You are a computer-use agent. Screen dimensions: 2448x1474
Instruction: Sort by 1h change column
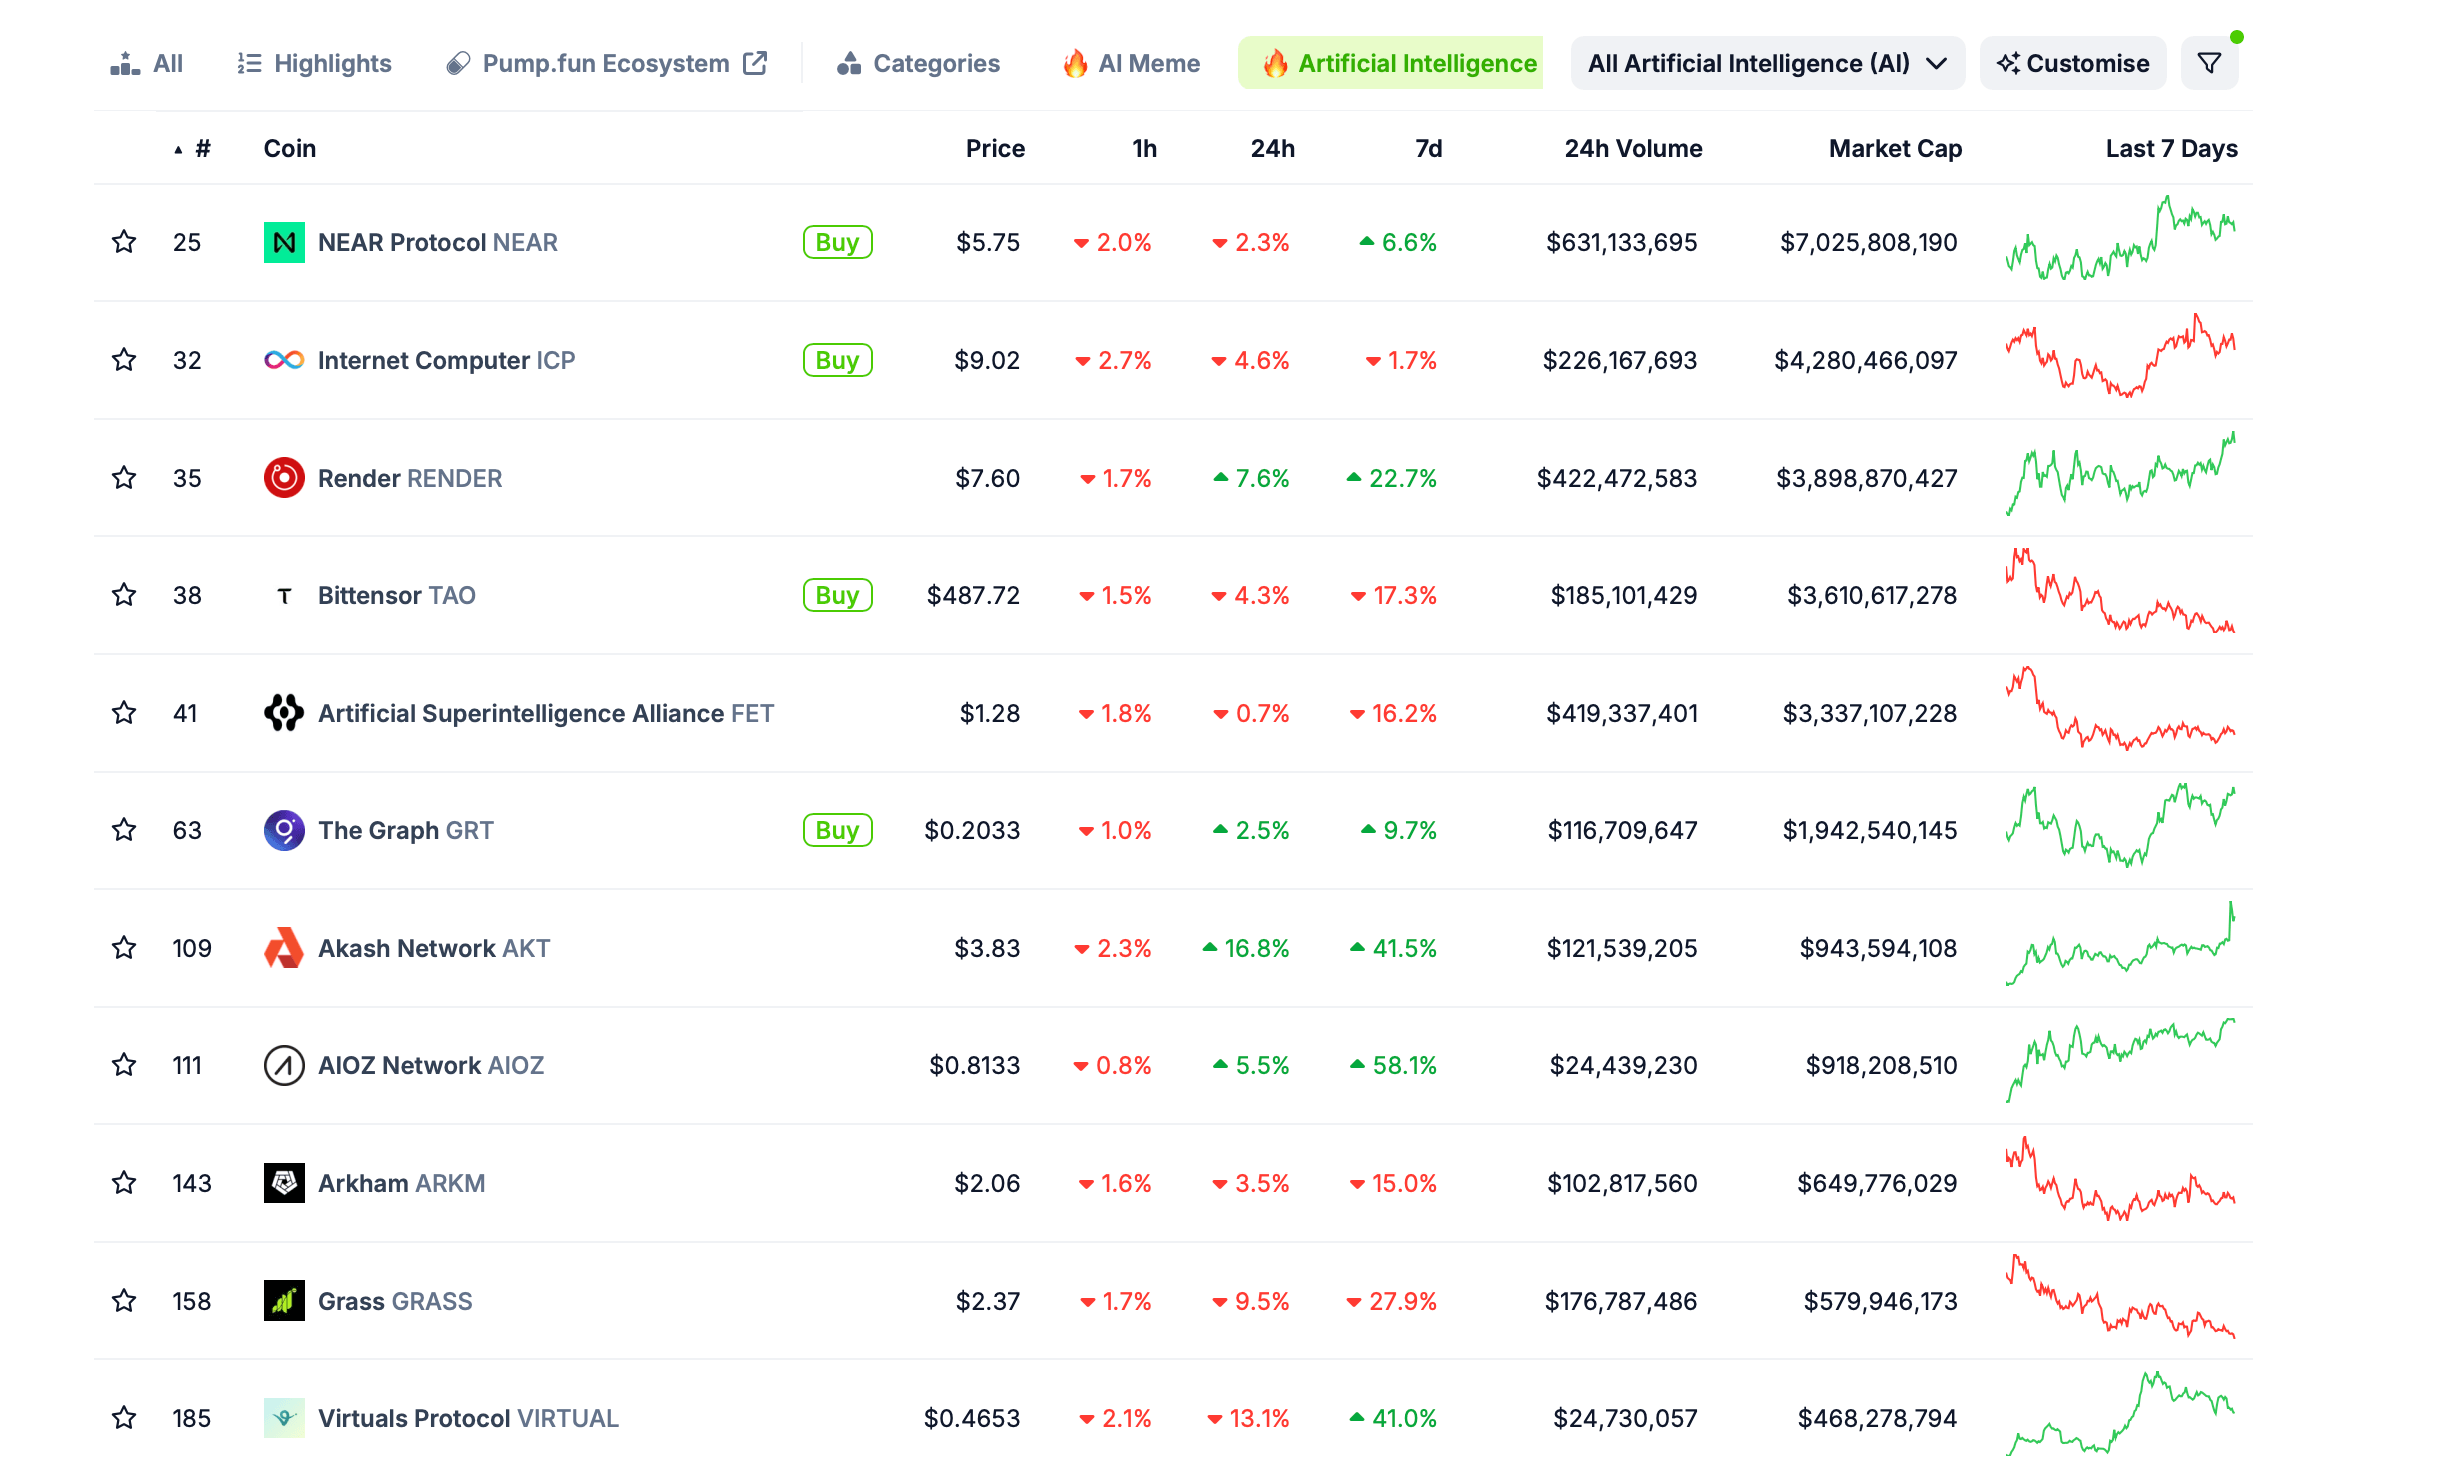(x=1144, y=149)
